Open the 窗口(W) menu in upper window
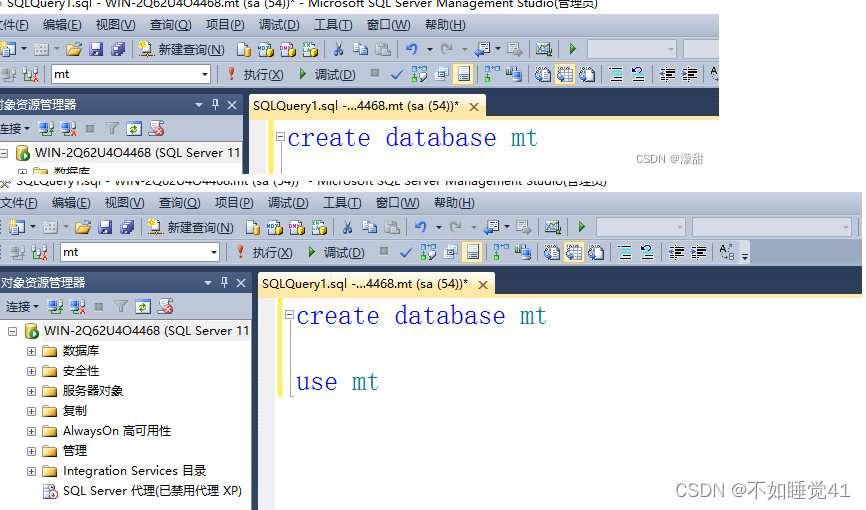 click(388, 25)
